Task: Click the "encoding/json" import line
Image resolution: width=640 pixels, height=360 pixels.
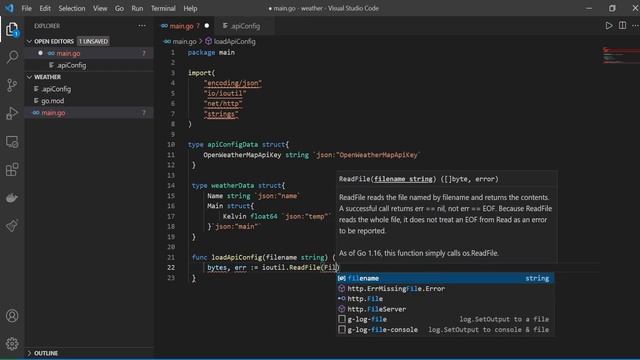Action: (233, 83)
